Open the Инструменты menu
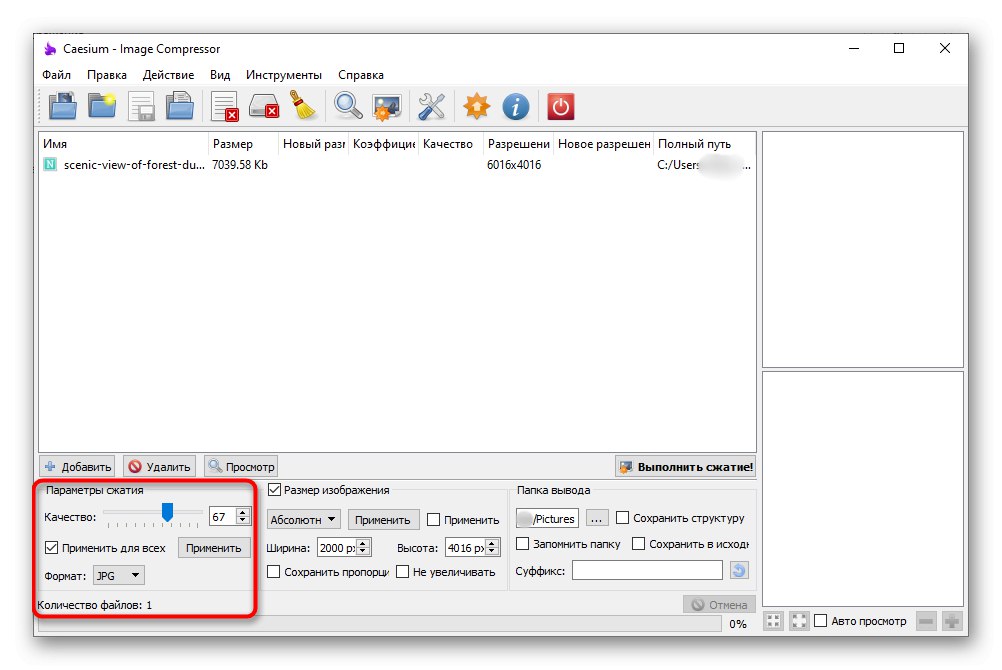1002x670 pixels. click(x=284, y=75)
